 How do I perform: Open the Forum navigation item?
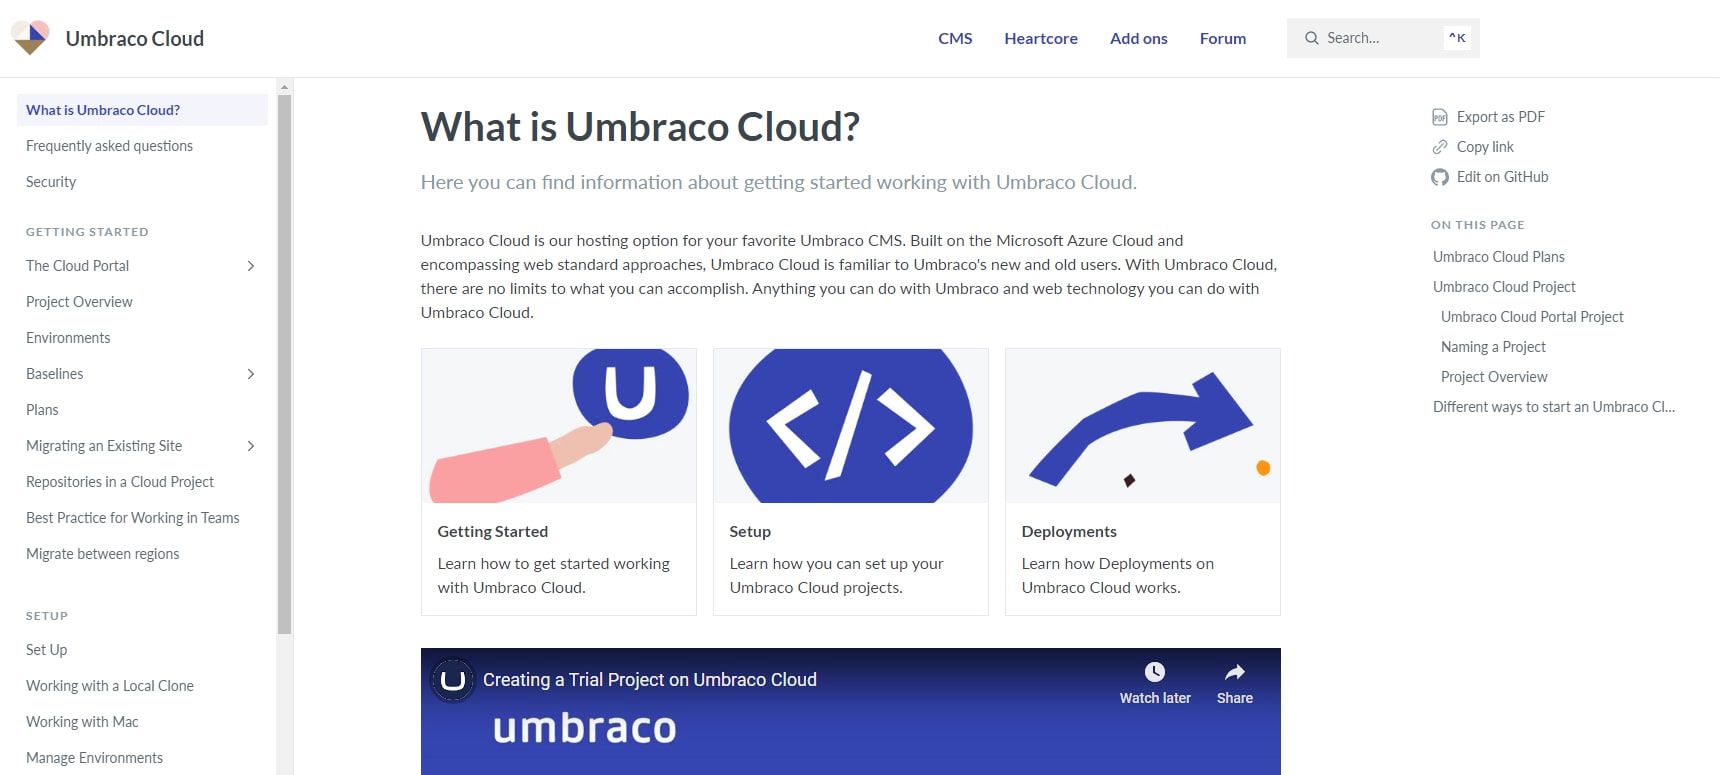coord(1223,38)
